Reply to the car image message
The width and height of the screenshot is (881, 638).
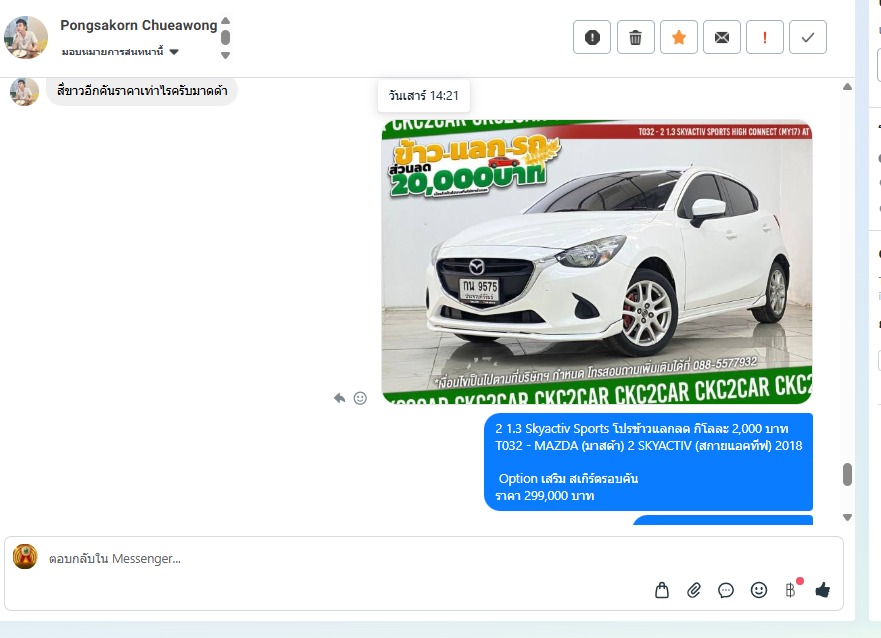(339, 398)
